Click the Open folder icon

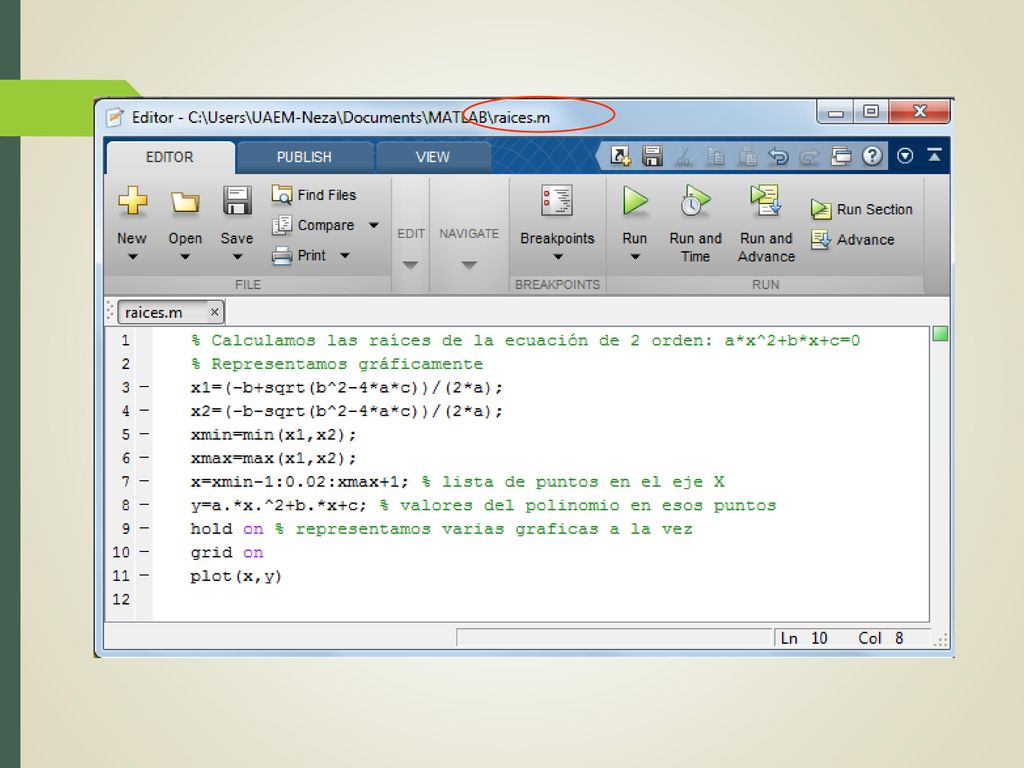tap(185, 202)
